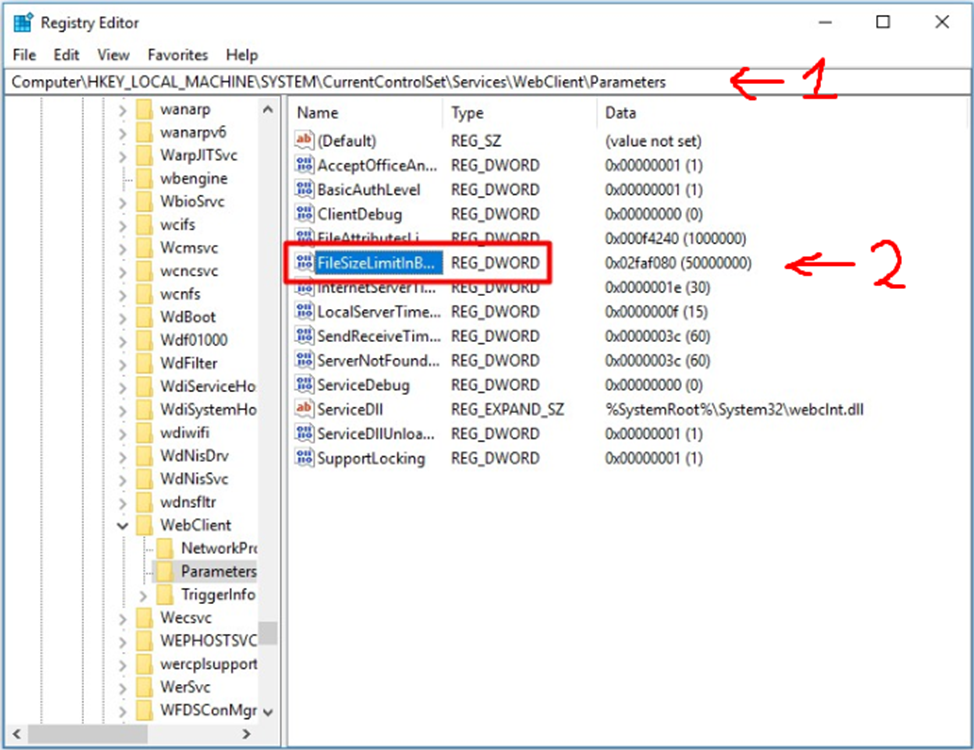Click the BasicAuthLevel DWORD icon
Viewport: 974px width, 750px height.
304,189
